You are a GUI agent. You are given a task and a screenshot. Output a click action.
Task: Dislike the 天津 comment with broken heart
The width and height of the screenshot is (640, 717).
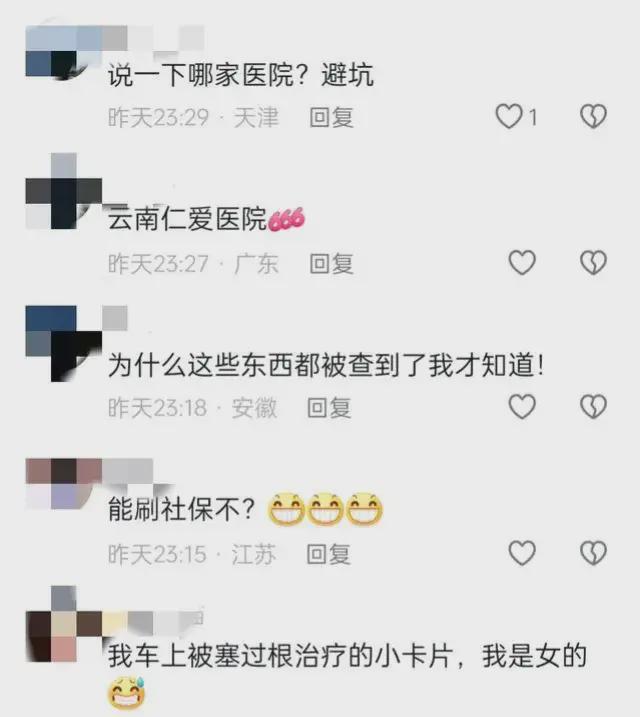pyautogui.click(x=593, y=116)
